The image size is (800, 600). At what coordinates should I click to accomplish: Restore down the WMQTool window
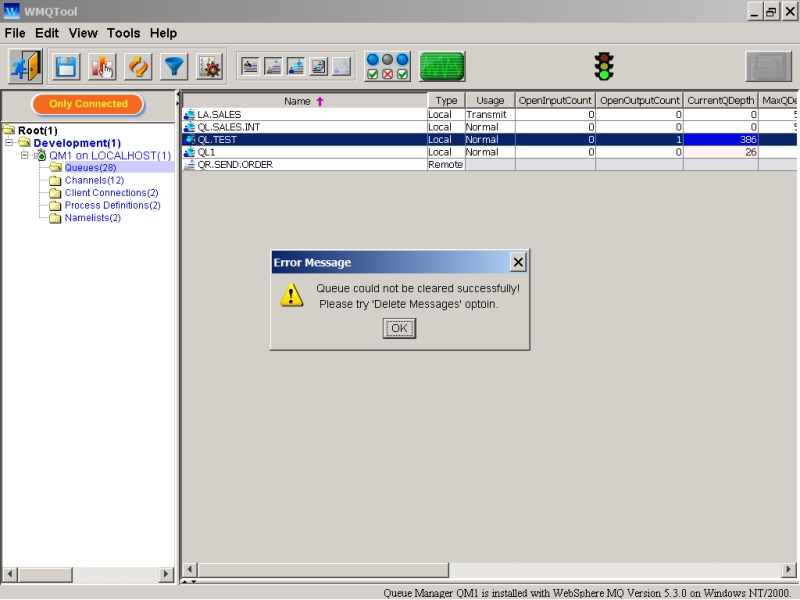[771, 11]
